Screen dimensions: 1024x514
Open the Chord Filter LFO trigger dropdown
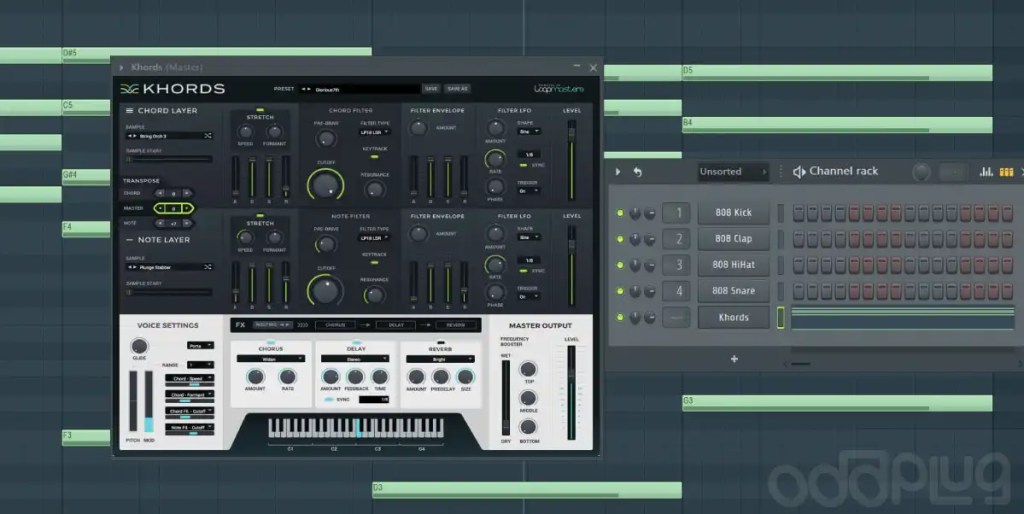pos(528,191)
